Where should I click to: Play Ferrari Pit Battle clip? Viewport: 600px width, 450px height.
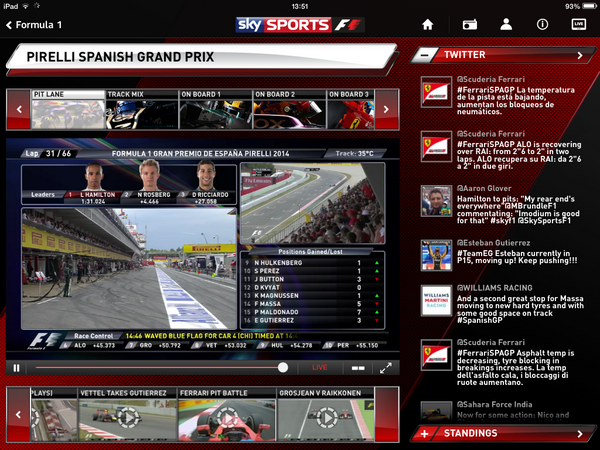pos(227,415)
